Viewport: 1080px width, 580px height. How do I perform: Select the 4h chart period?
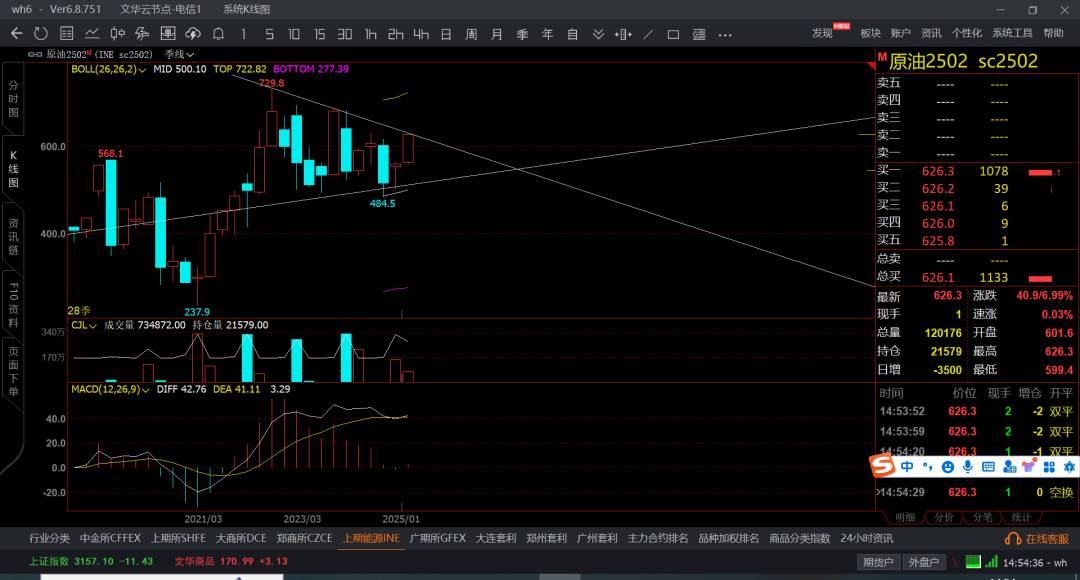click(421, 34)
